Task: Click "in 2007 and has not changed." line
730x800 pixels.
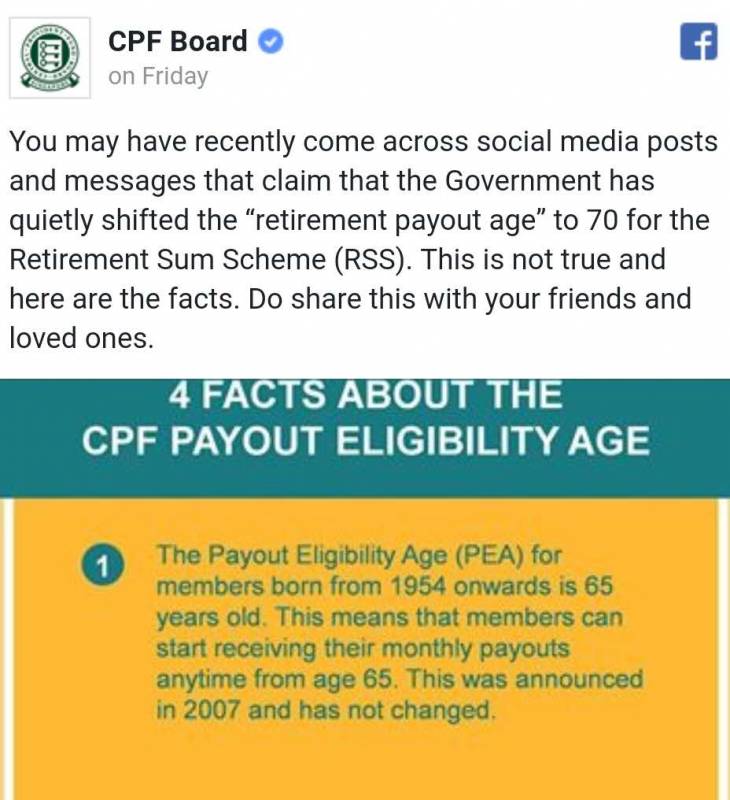Action: point(325,711)
